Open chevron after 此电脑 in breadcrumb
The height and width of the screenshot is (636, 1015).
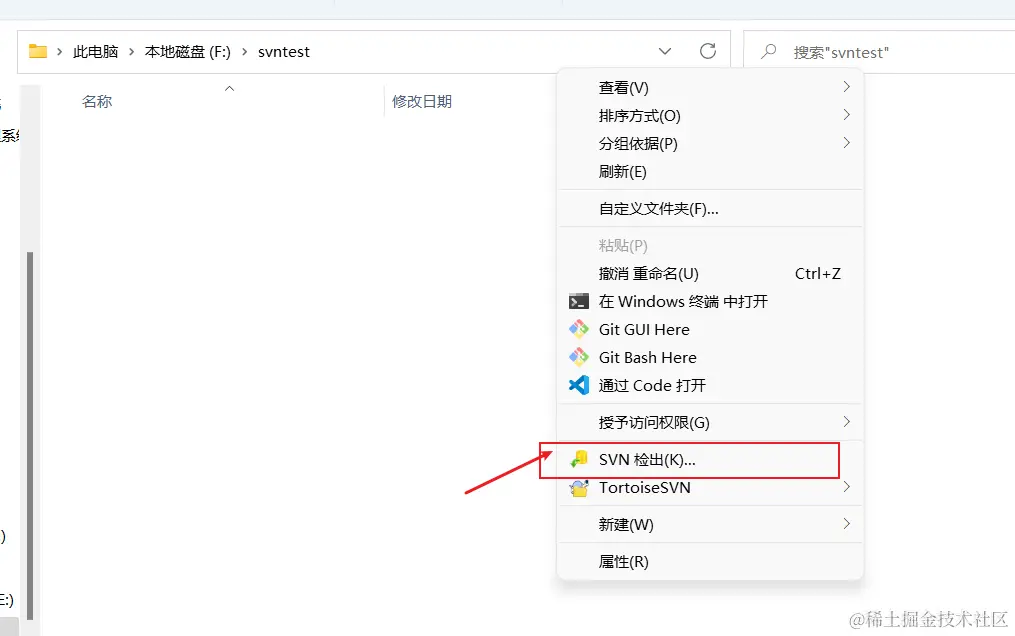pyautogui.click(x=131, y=52)
